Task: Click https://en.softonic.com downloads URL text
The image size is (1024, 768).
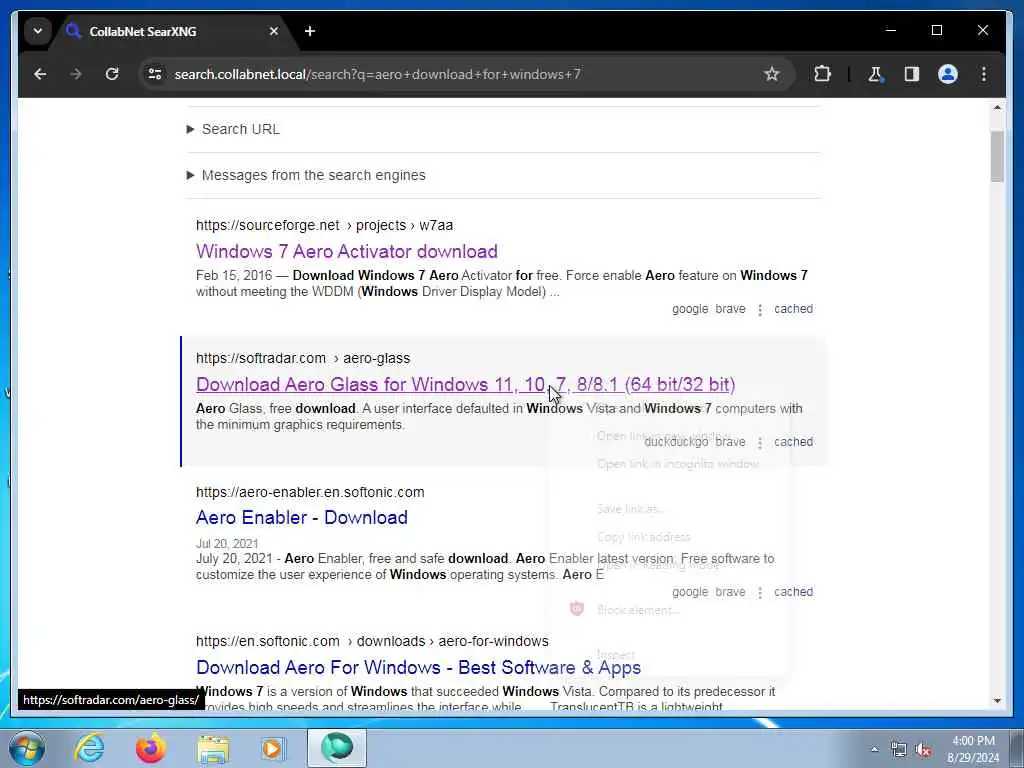Action: coord(372,641)
